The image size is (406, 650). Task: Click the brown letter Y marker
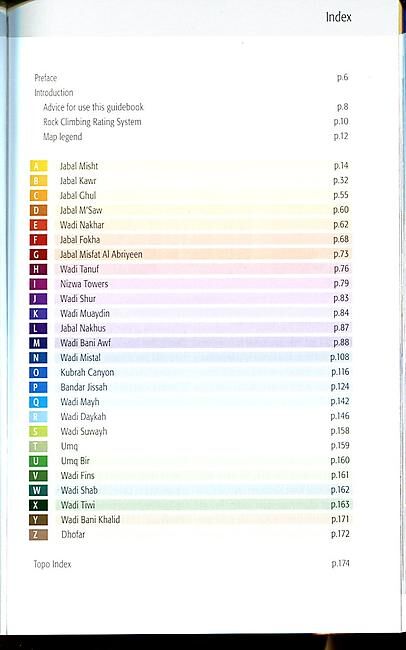tap(39, 520)
